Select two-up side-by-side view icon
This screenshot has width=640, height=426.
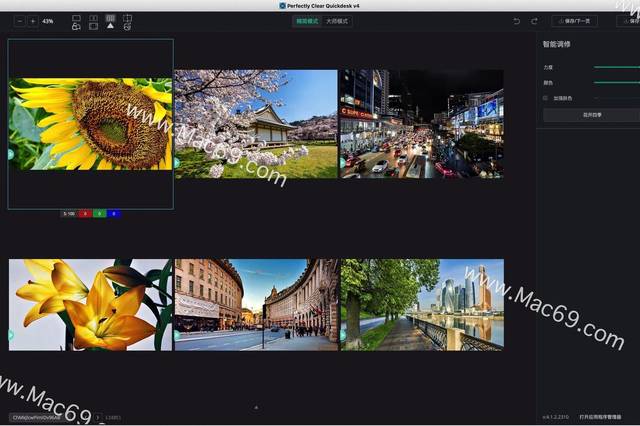(x=93, y=18)
